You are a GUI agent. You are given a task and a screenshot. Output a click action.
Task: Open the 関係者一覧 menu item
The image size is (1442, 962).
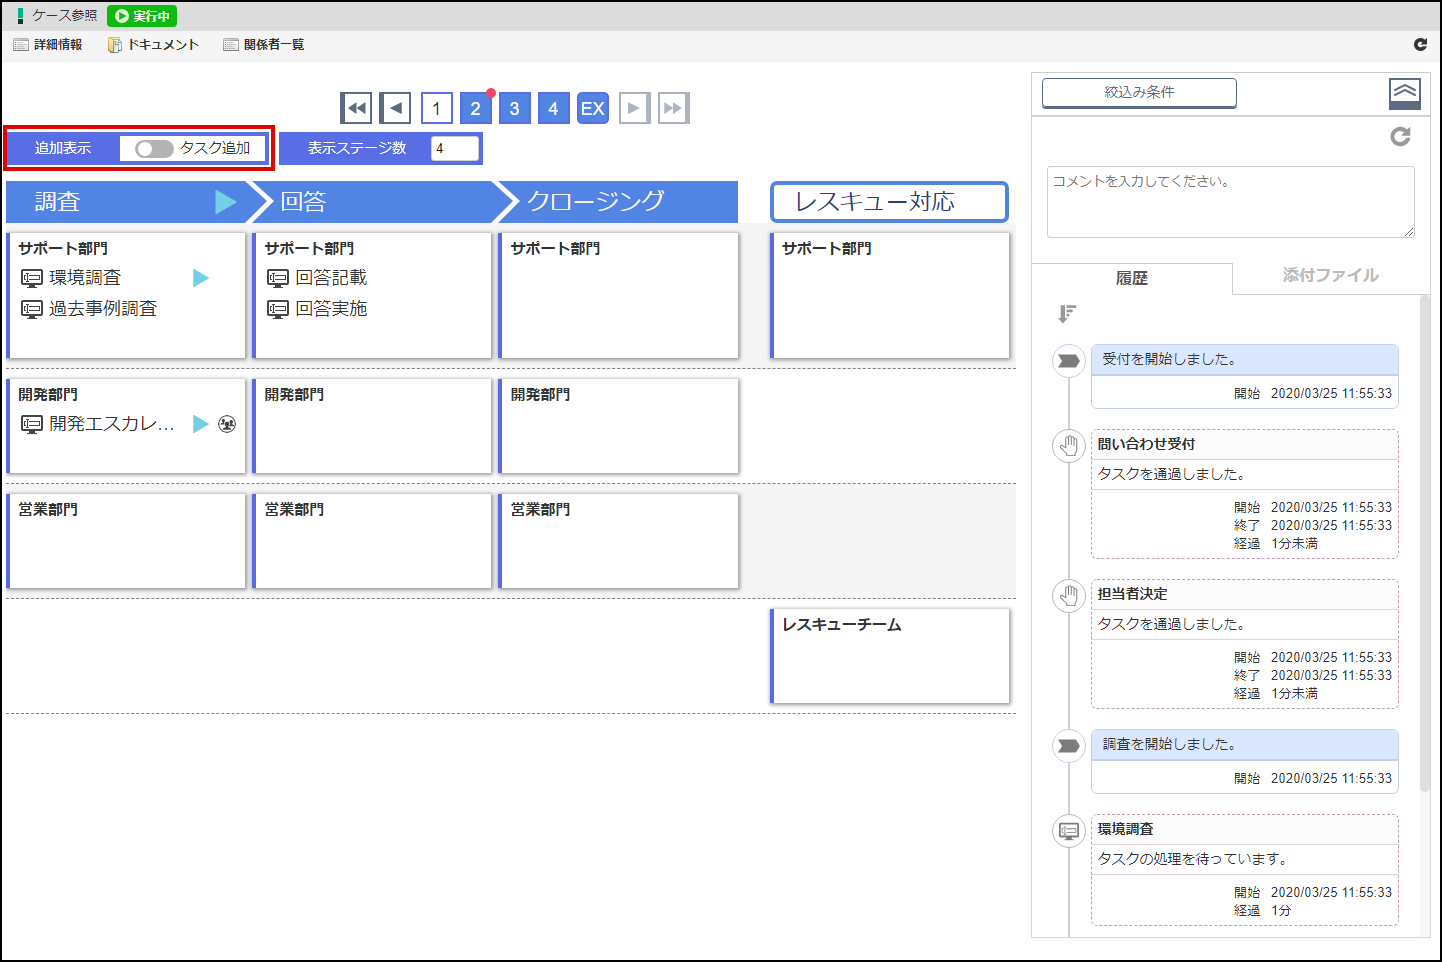coord(264,45)
